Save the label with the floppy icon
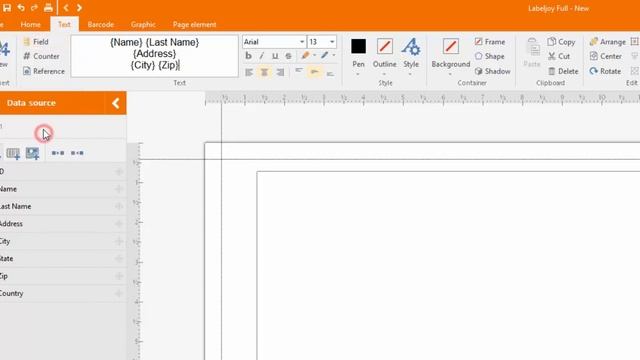Viewport: 640px width, 360px height. point(7,8)
